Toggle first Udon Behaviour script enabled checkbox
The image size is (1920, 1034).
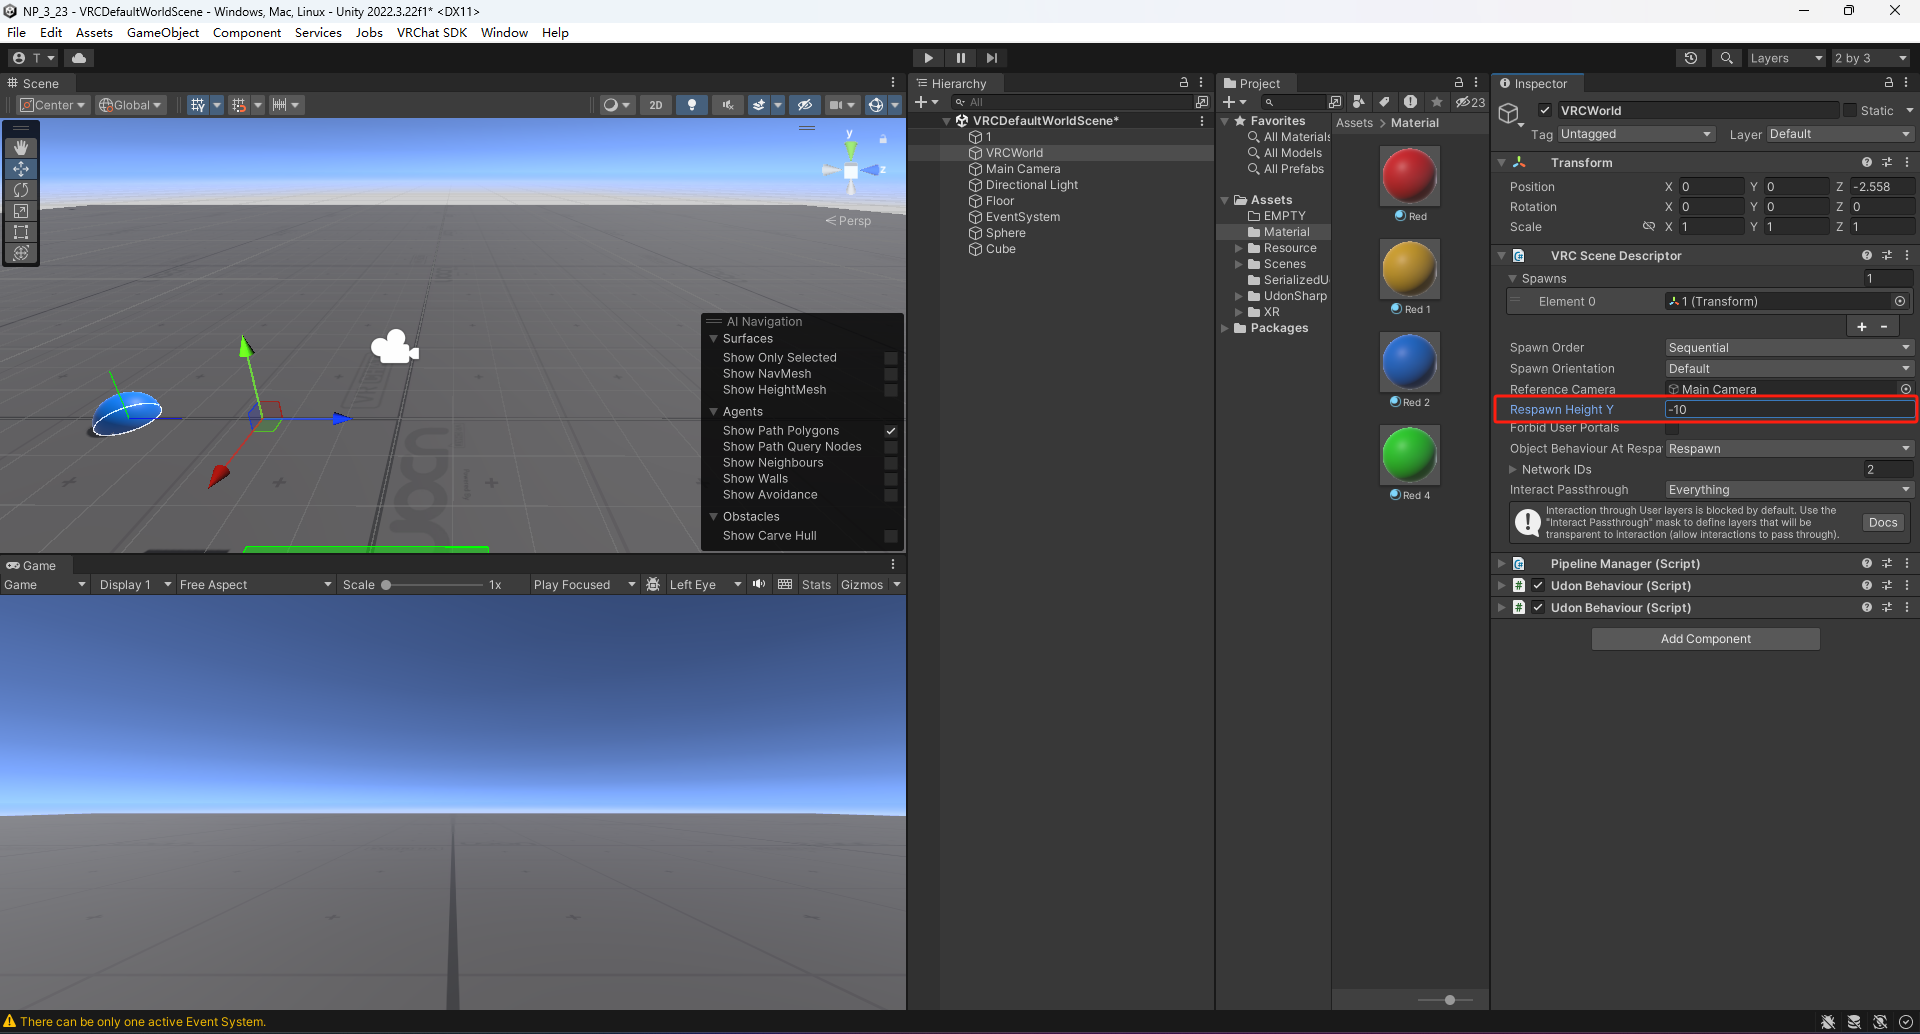point(1538,586)
